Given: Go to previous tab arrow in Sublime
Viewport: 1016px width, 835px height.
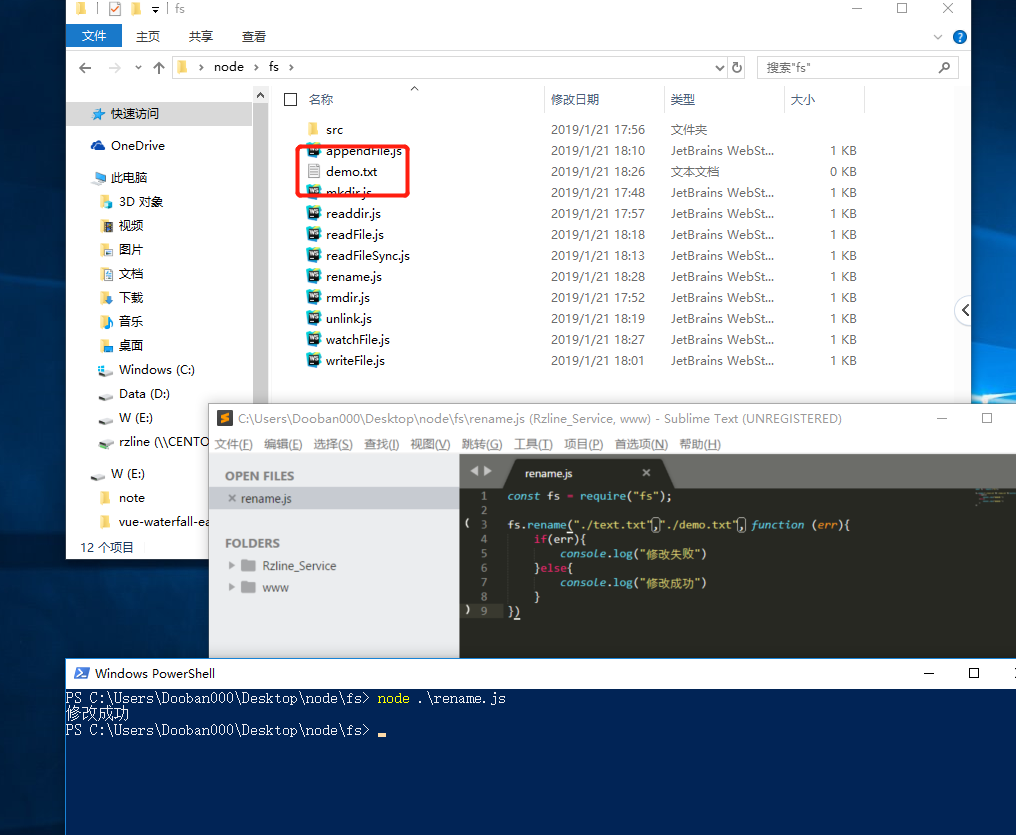Looking at the screenshot, I should (474, 471).
